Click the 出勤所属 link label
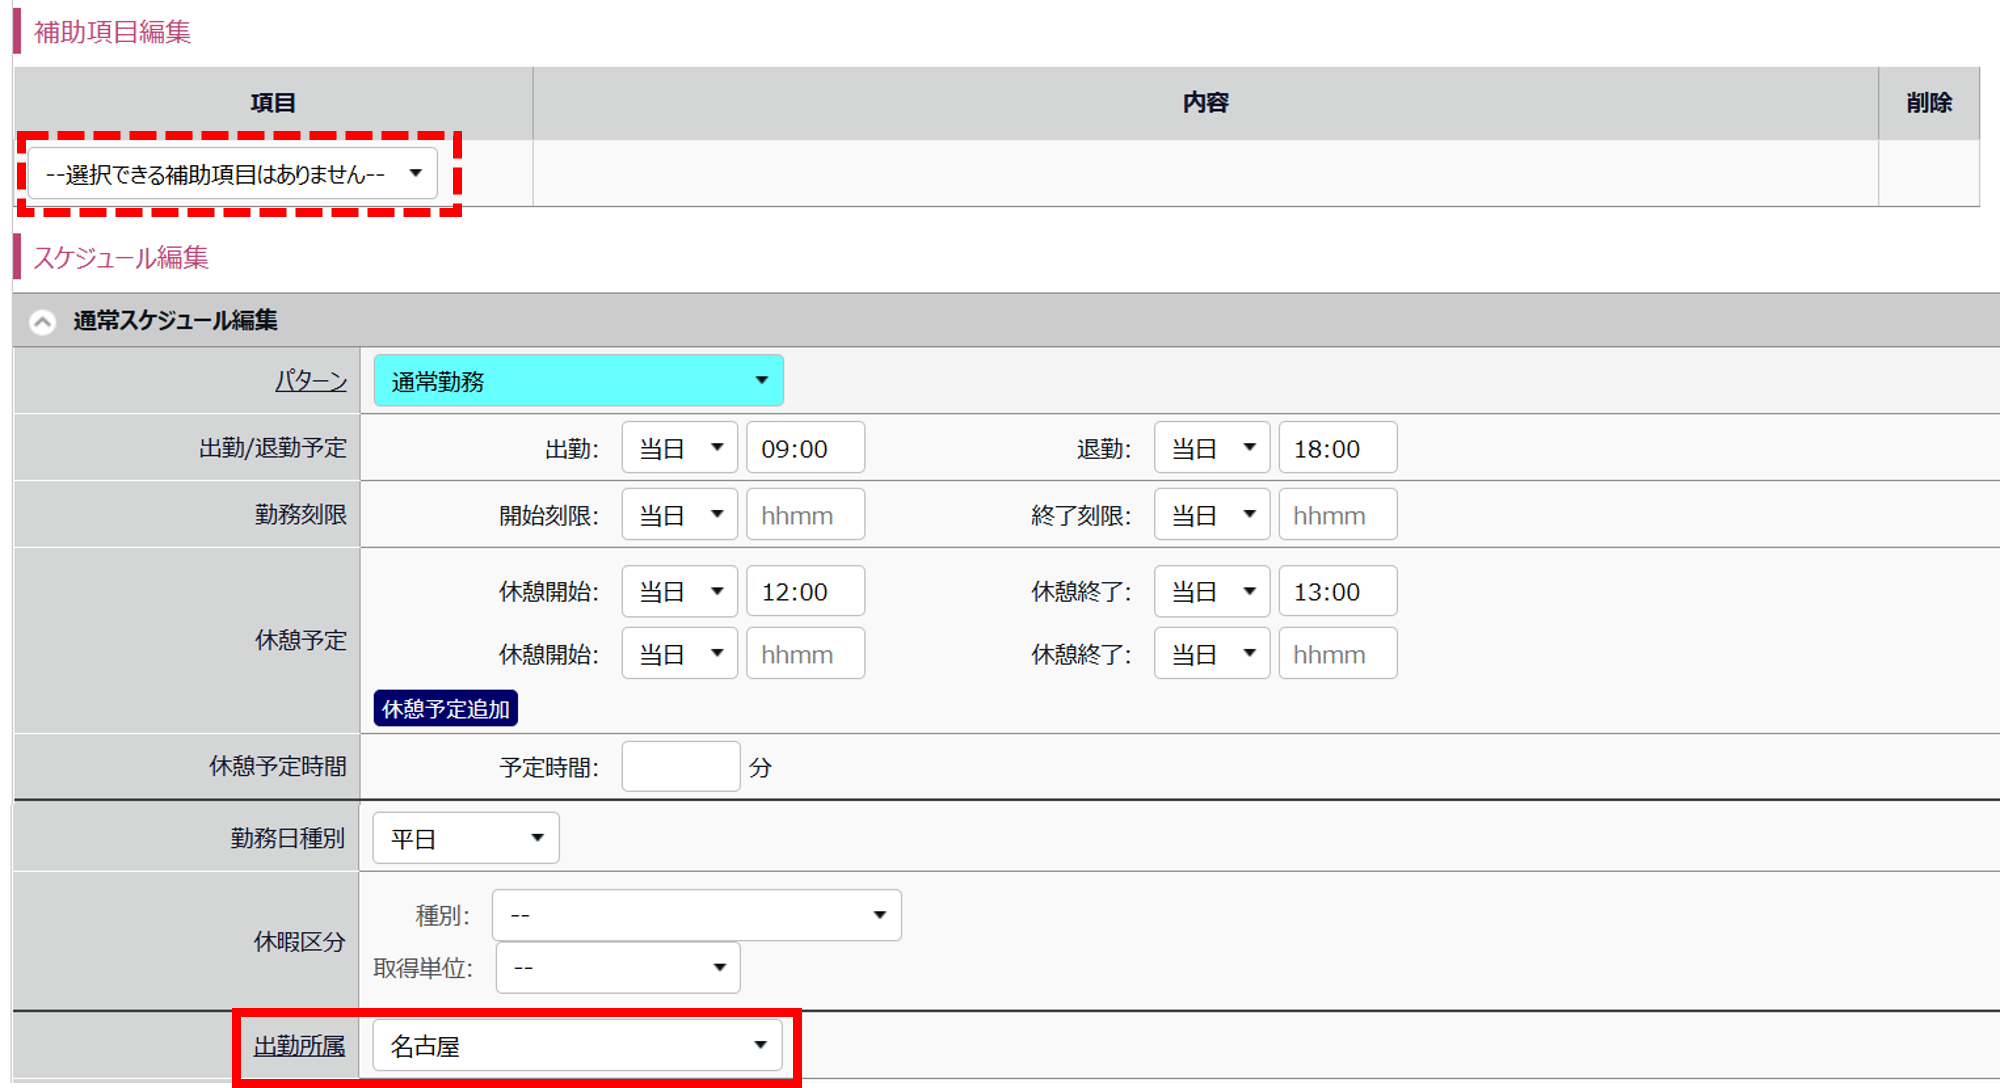2000x1088 pixels. (299, 1046)
